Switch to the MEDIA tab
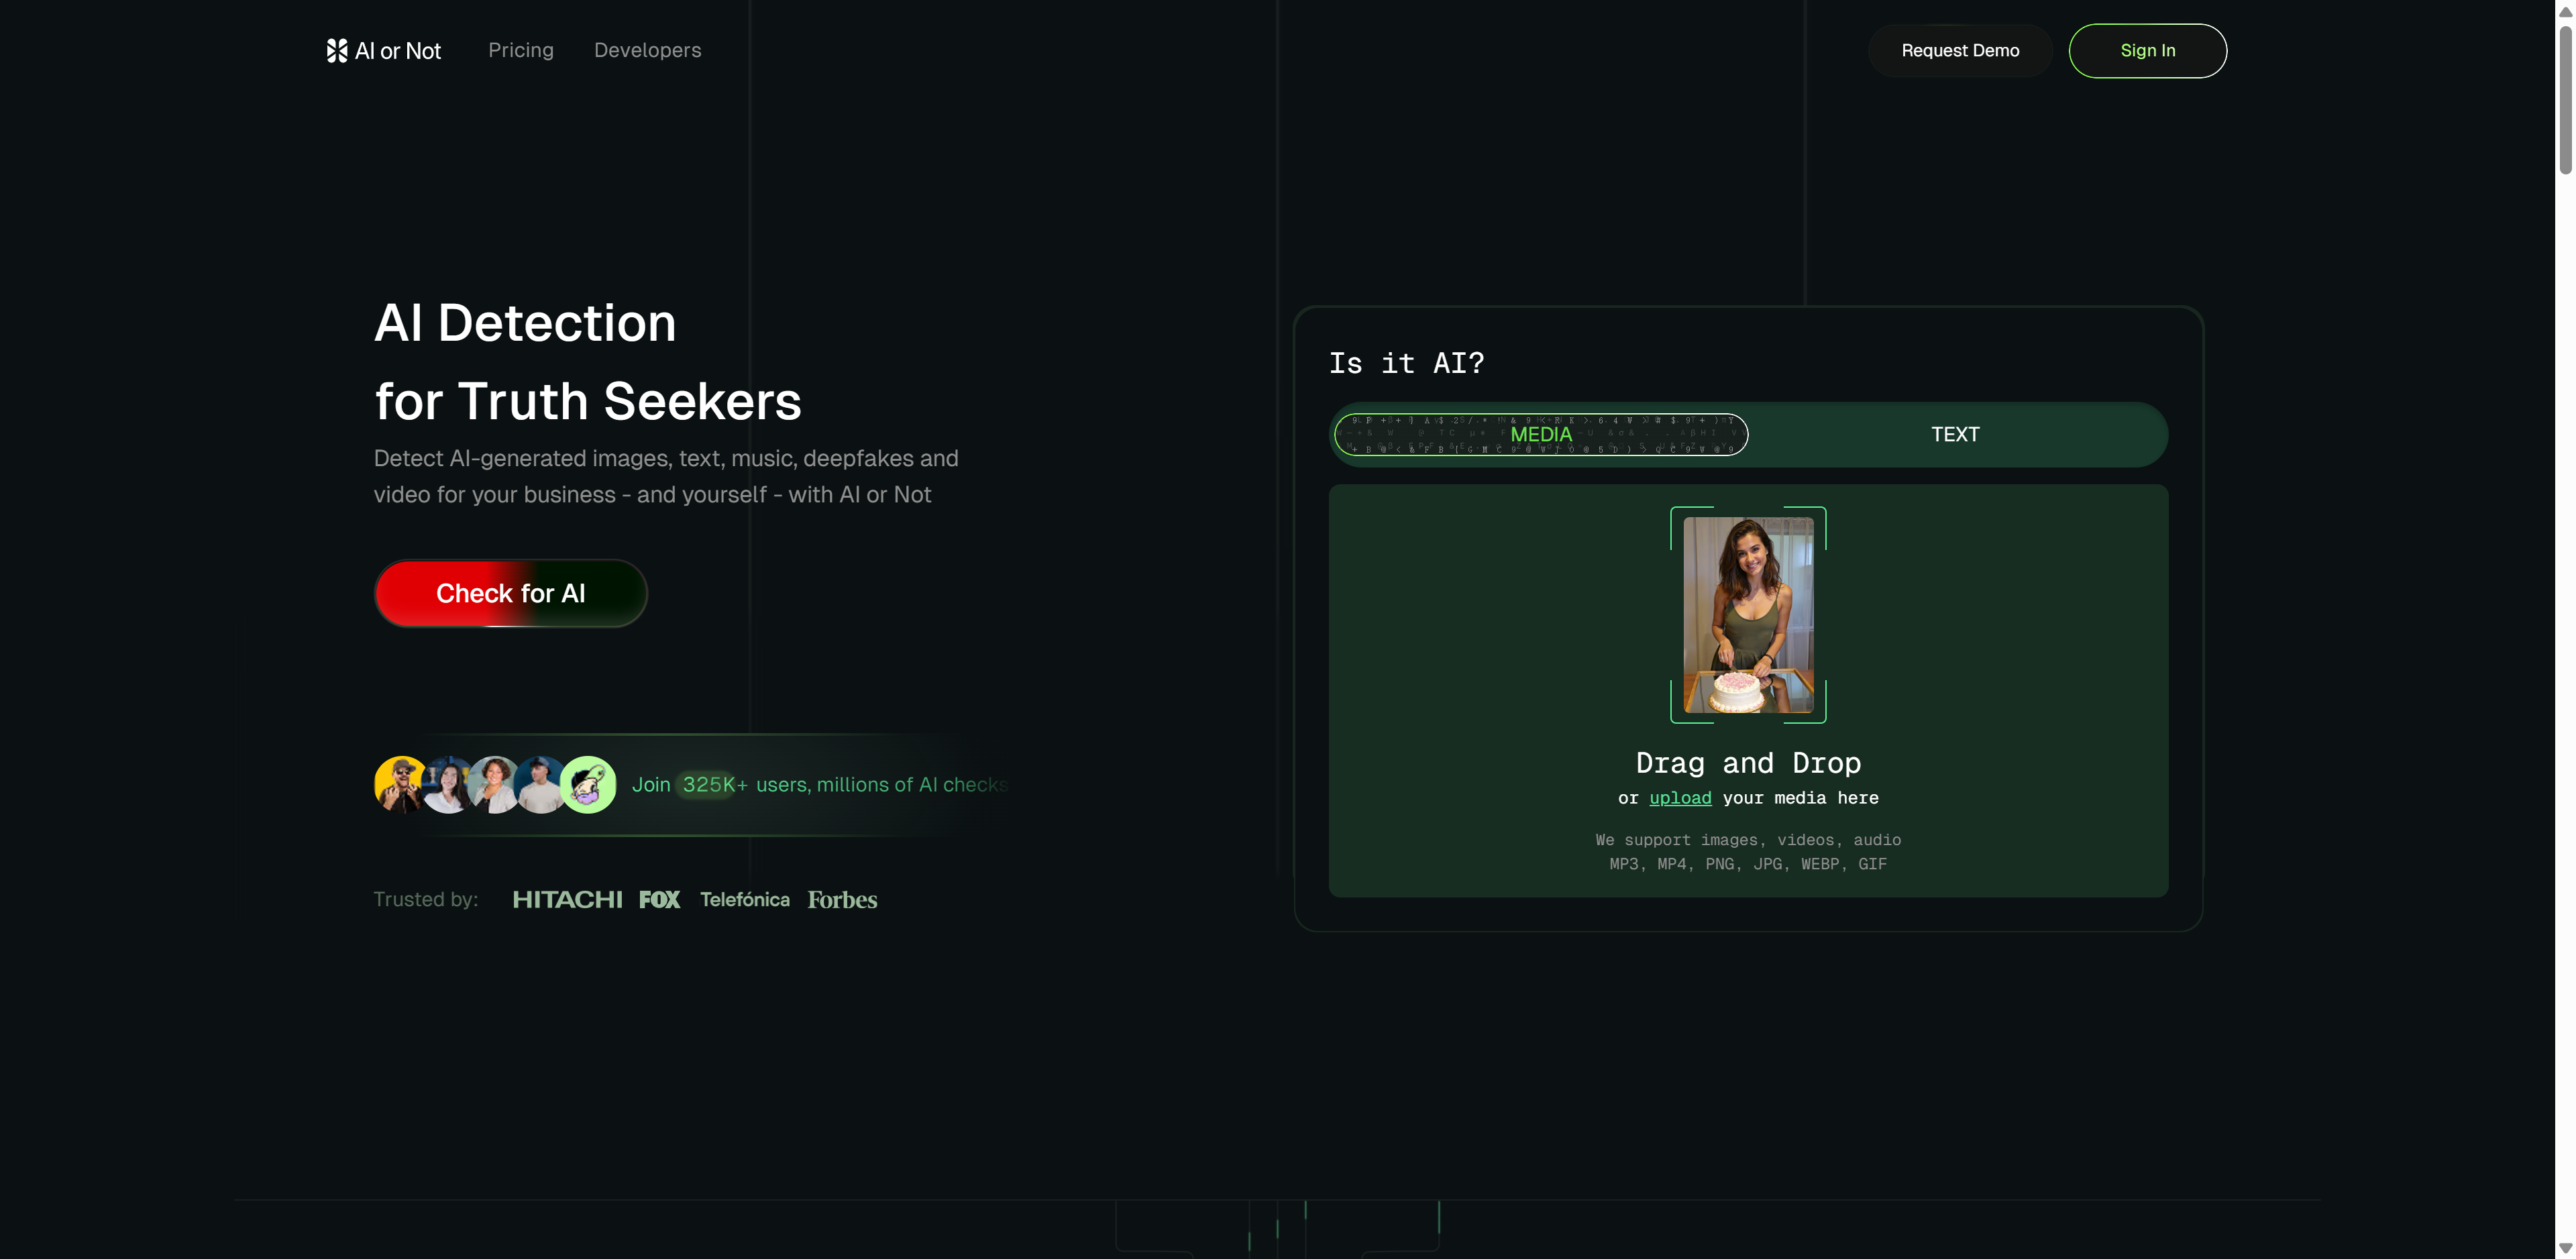The image size is (2576, 1259). click(1540, 434)
